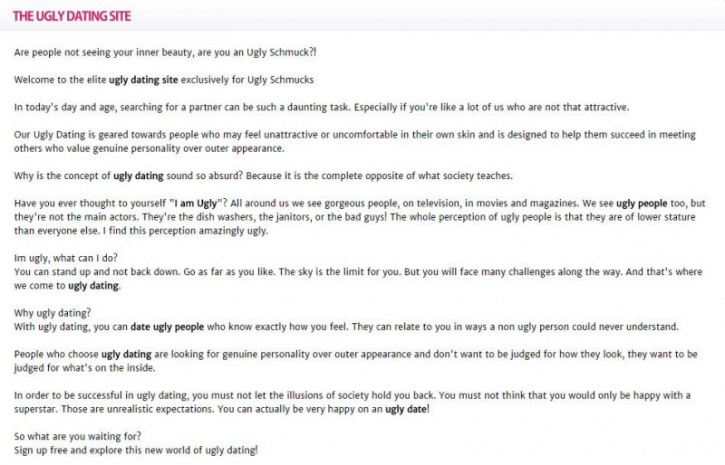Click 'Sign up free and explore' line

click(x=136, y=450)
